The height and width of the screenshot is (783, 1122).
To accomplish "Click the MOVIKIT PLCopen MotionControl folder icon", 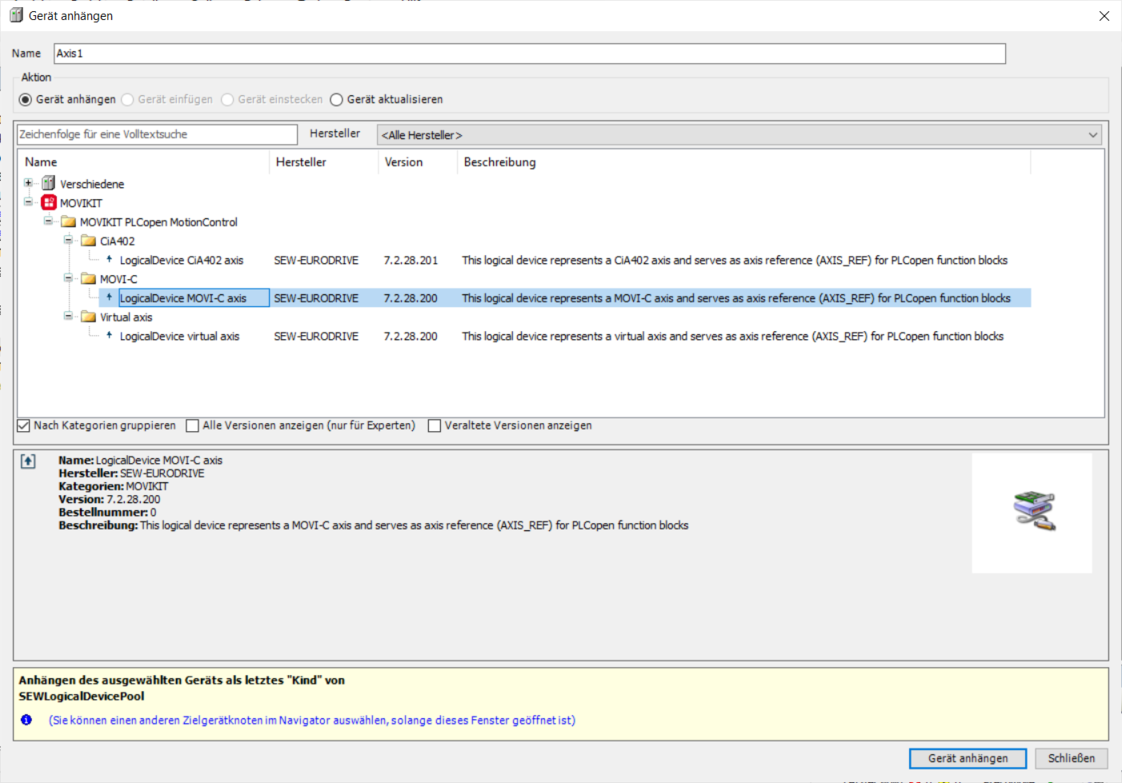I will click(68, 222).
